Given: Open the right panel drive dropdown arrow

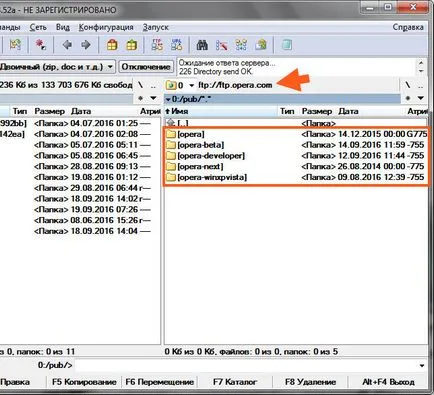Looking at the screenshot, I should coord(191,85).
